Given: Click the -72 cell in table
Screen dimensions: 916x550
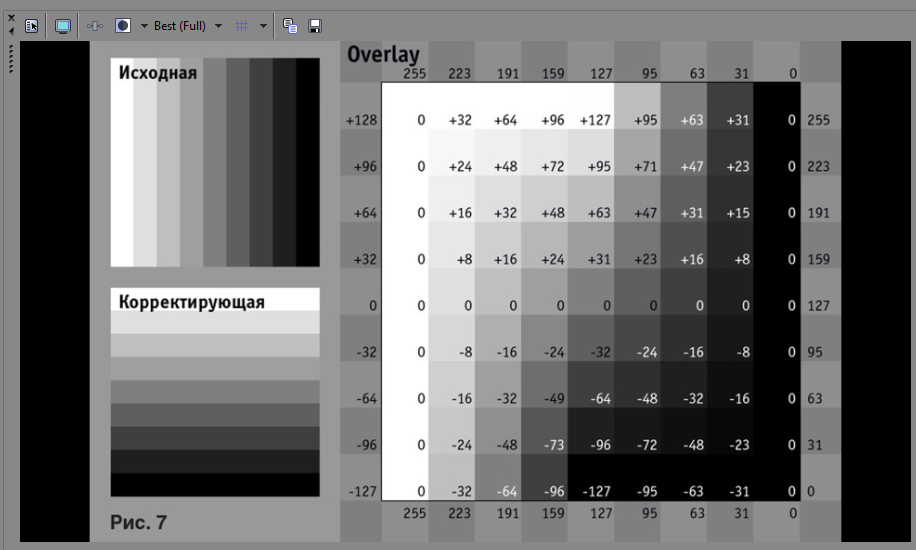Looking at the screenshot, I should click(647, 445).
